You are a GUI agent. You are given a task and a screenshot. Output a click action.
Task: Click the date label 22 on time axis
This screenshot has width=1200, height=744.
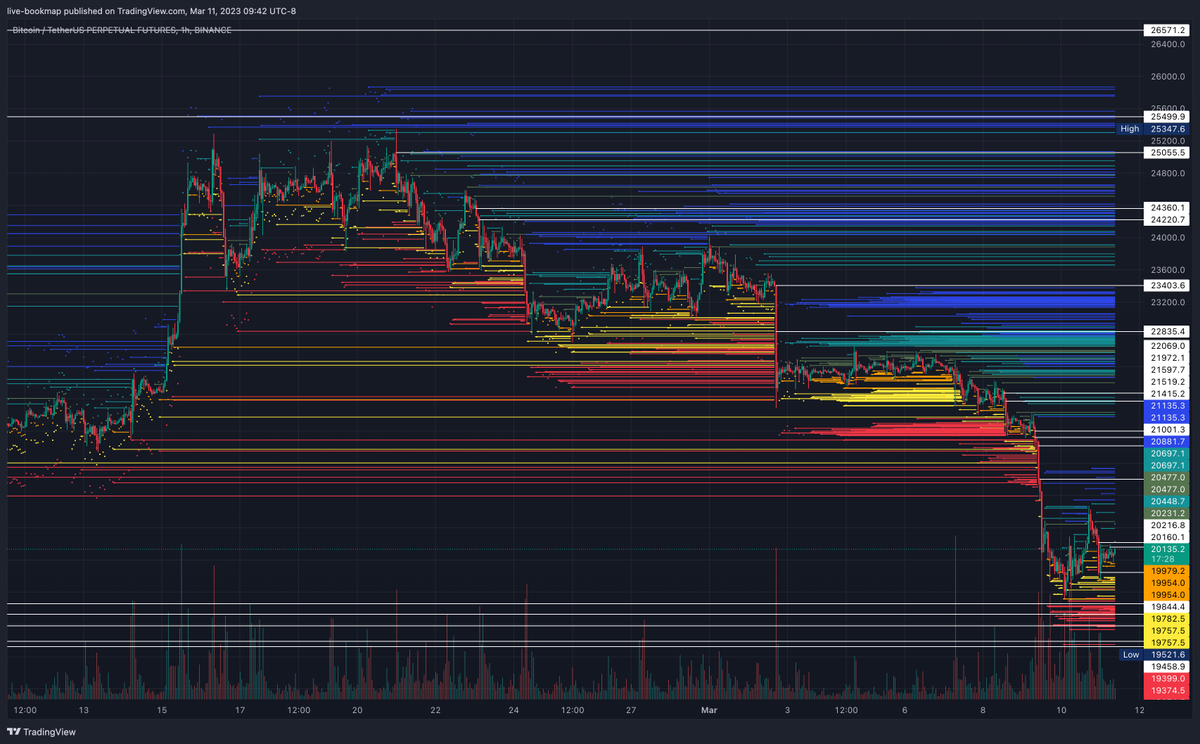pos(435,711)
